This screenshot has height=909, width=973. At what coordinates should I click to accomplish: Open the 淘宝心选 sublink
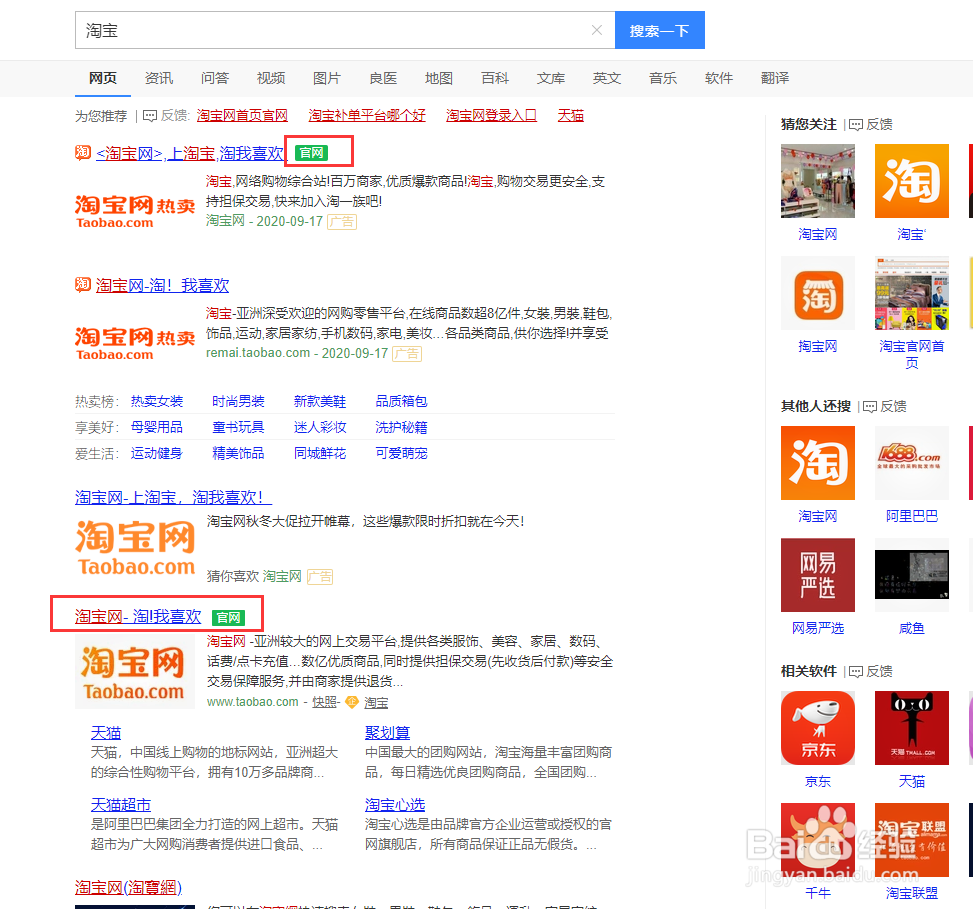point(395,805)
